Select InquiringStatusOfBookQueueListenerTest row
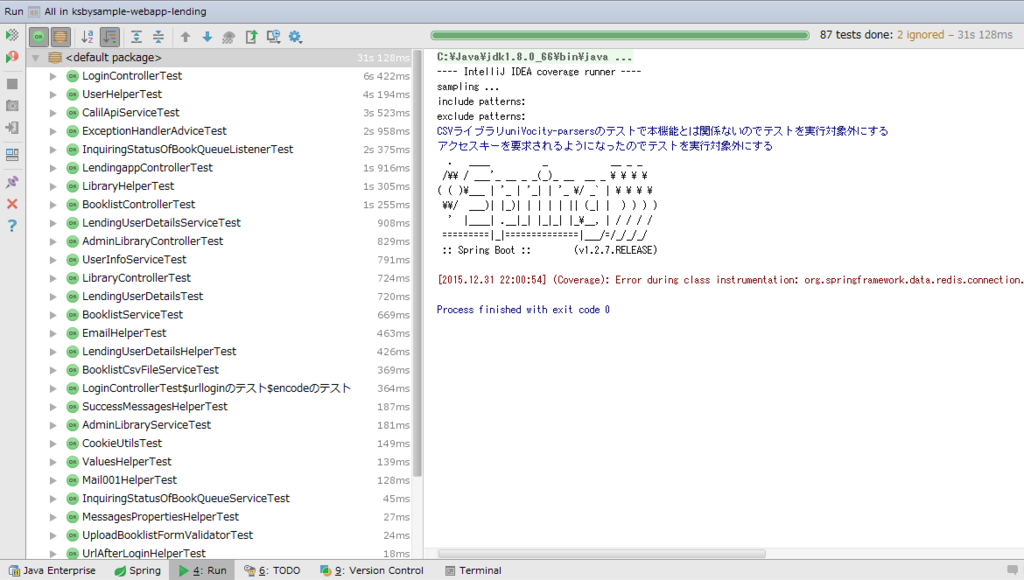Image resolution: width=1024 pixels, height=580 pixels. coord(221,150)
